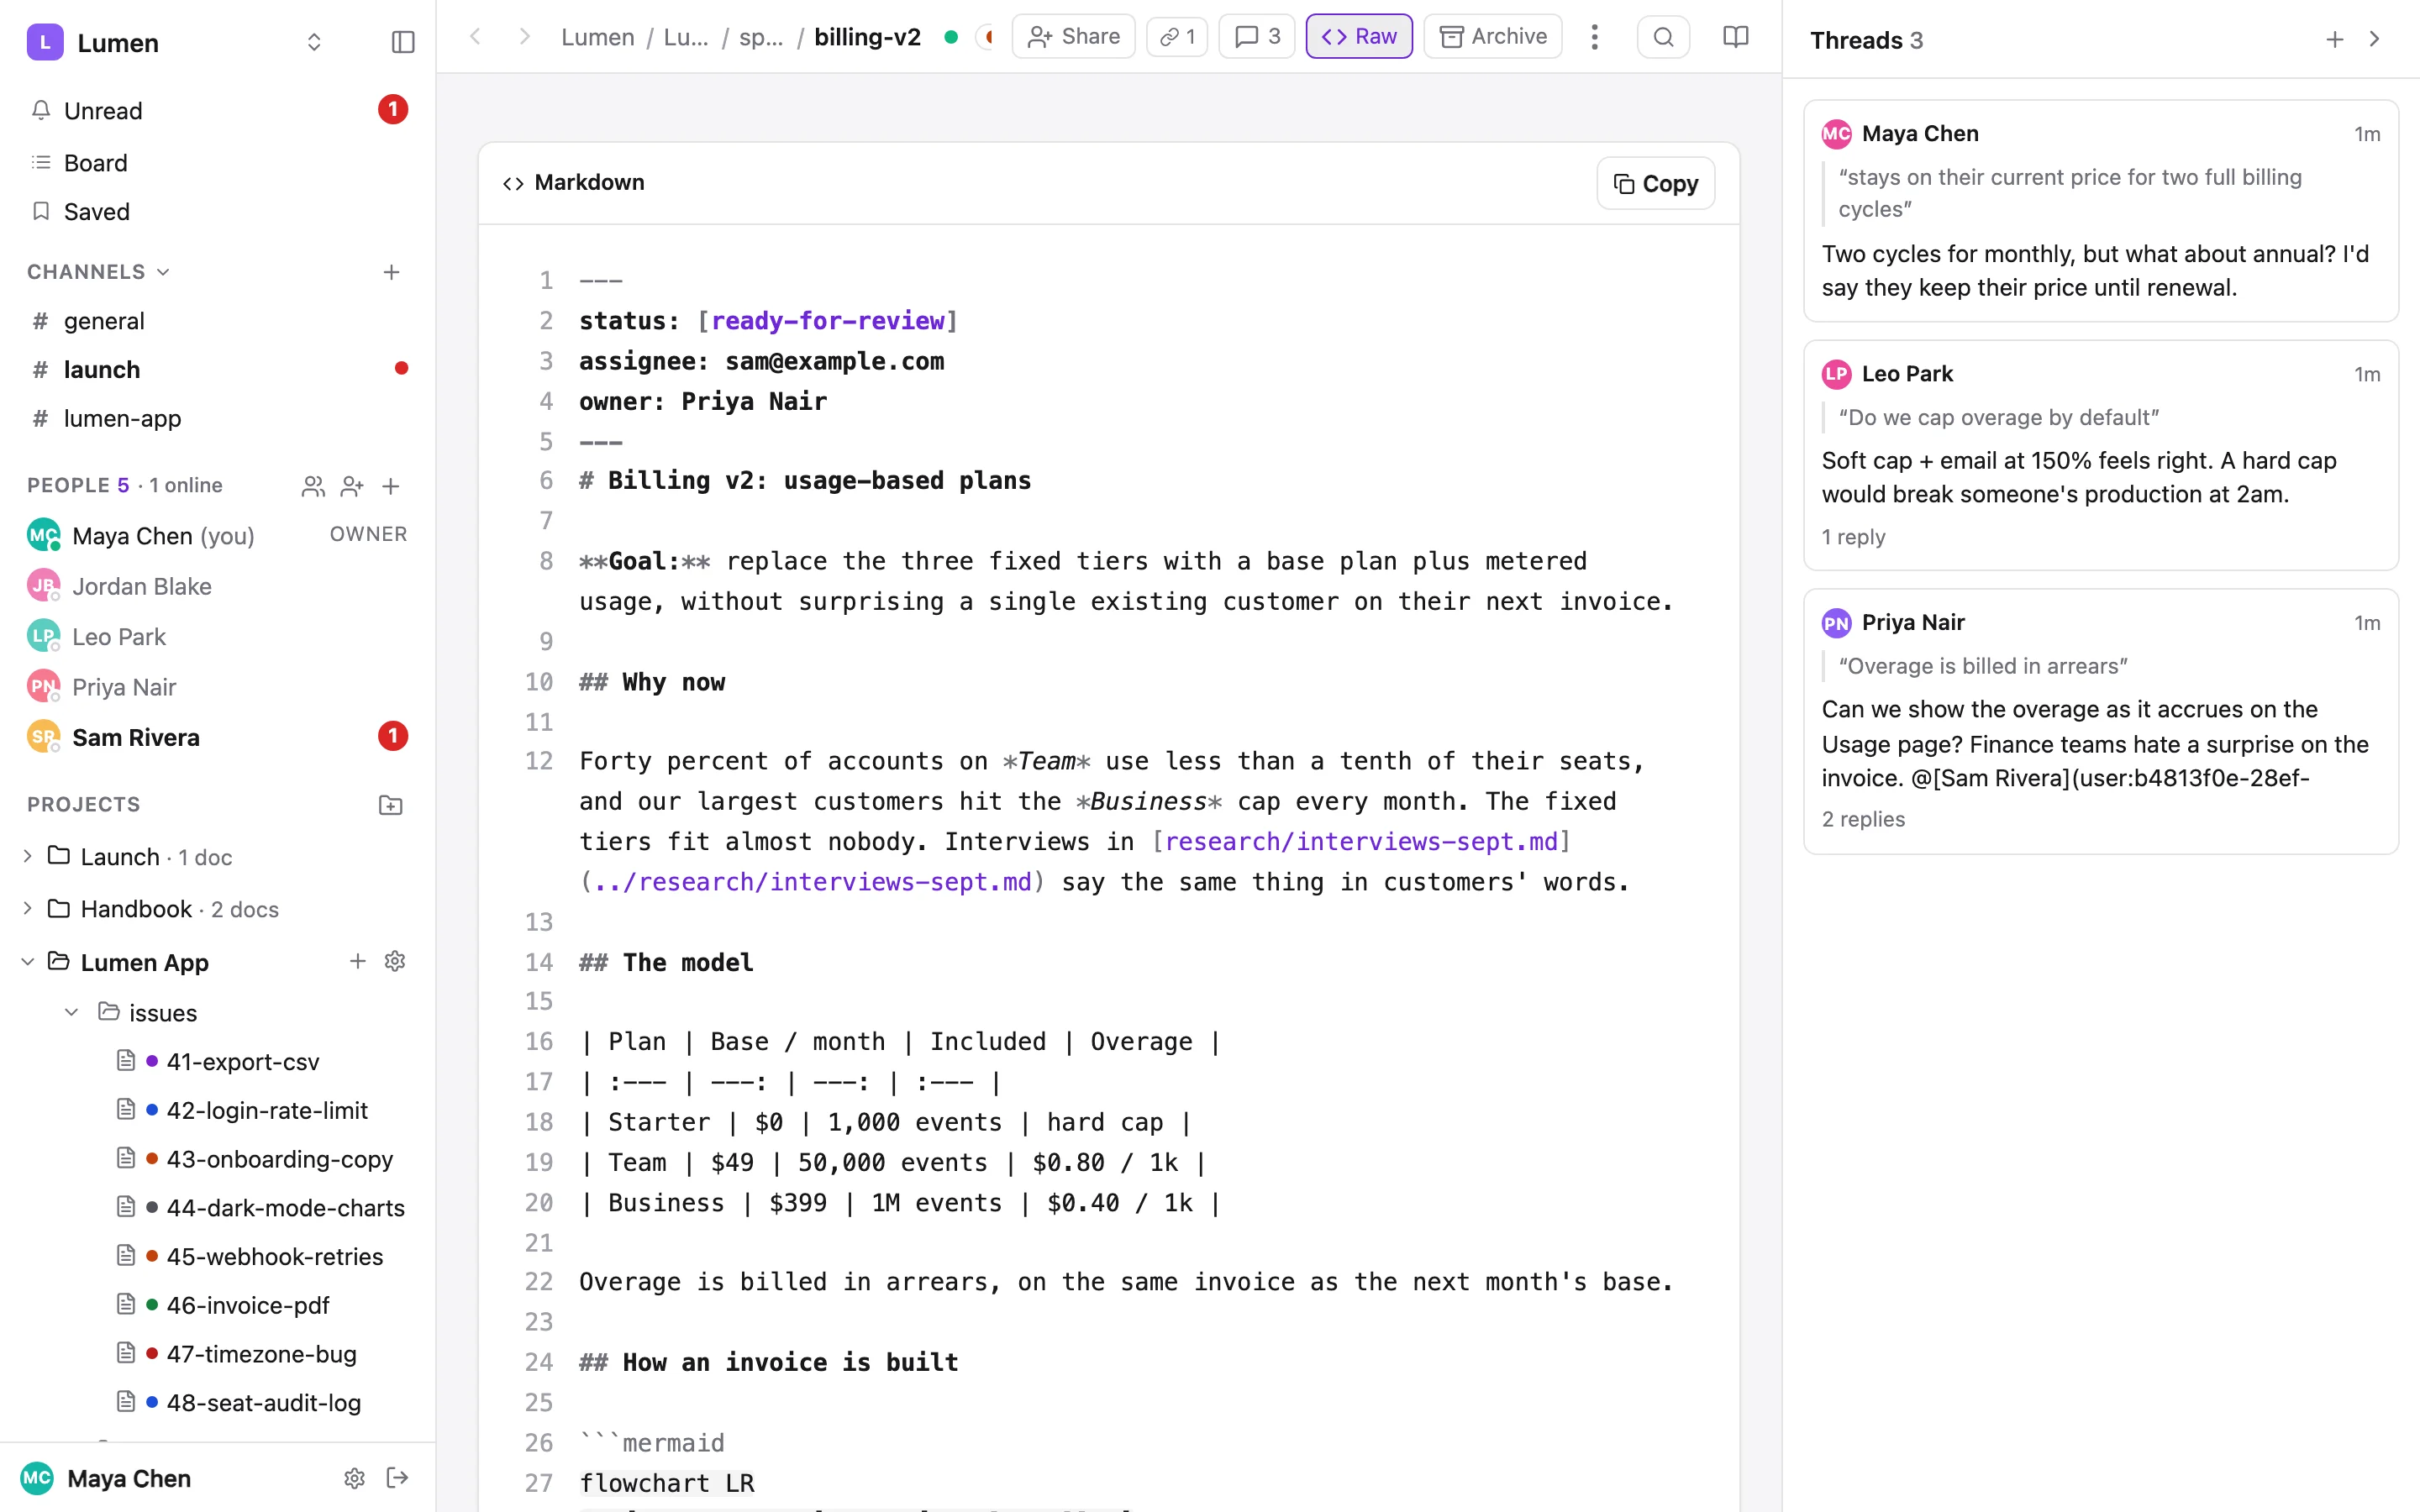This screenshot has width=2420, height=1512.
Task: Add a new thread with the plus icon
Action: [2335, 39]
